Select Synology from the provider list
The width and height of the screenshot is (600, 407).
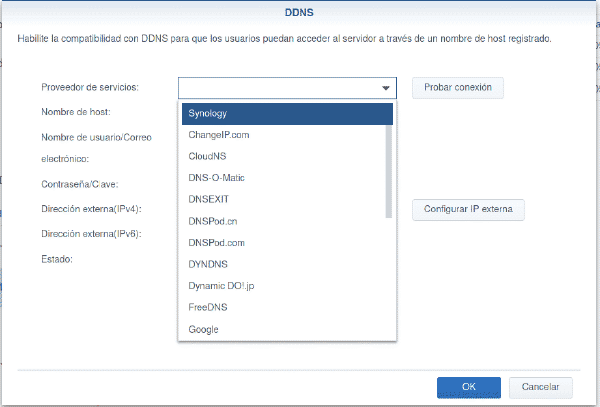[x=287, y=114]
